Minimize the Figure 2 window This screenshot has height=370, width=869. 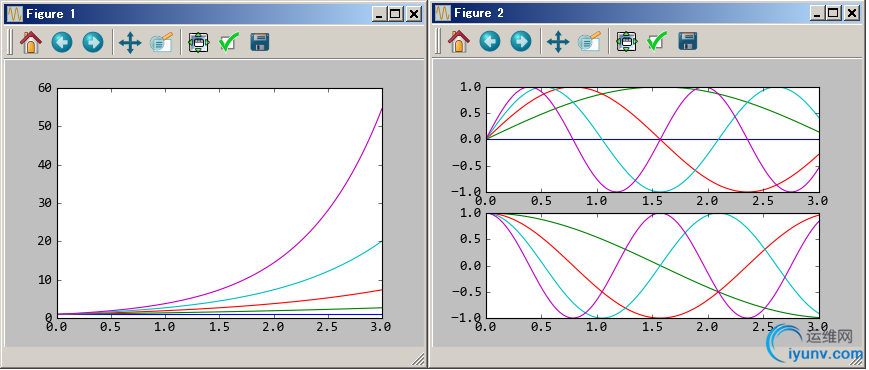pyautogui.click(x=817, y=13)
